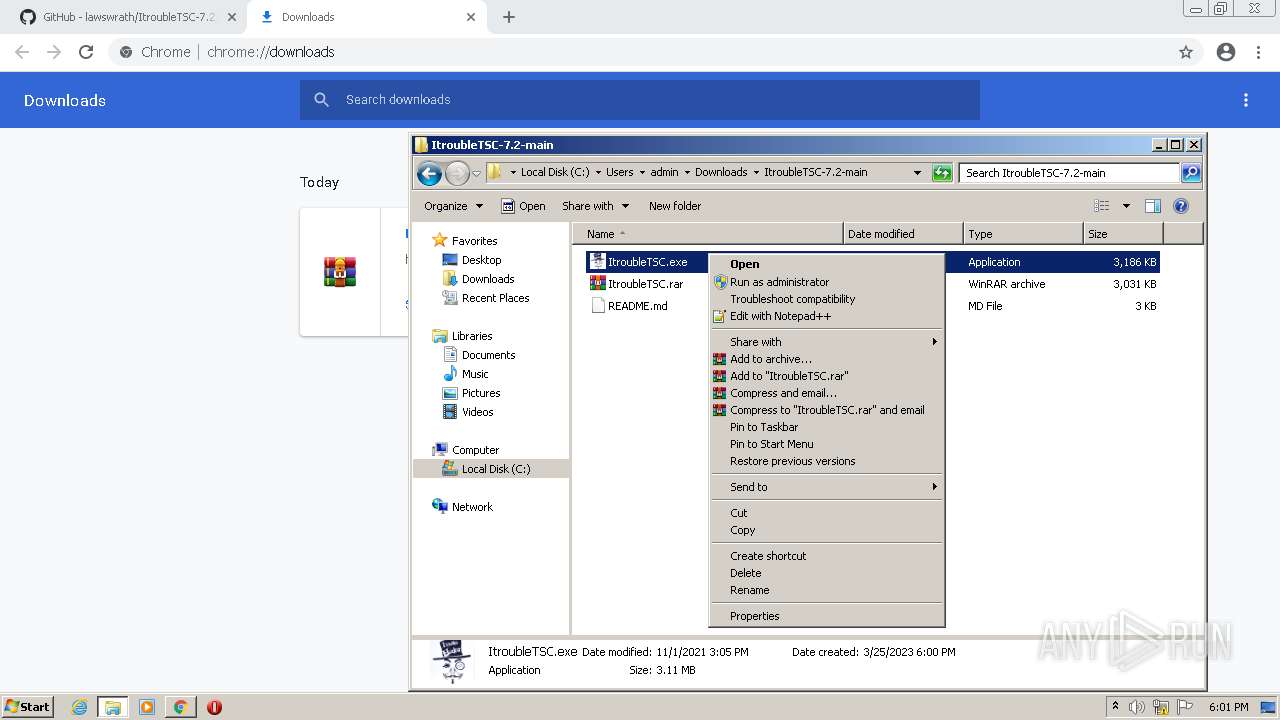The height and width of the screenshot is (720, 1280).
Task: Select Desktop in Favorites
Action: pos(472,260)
